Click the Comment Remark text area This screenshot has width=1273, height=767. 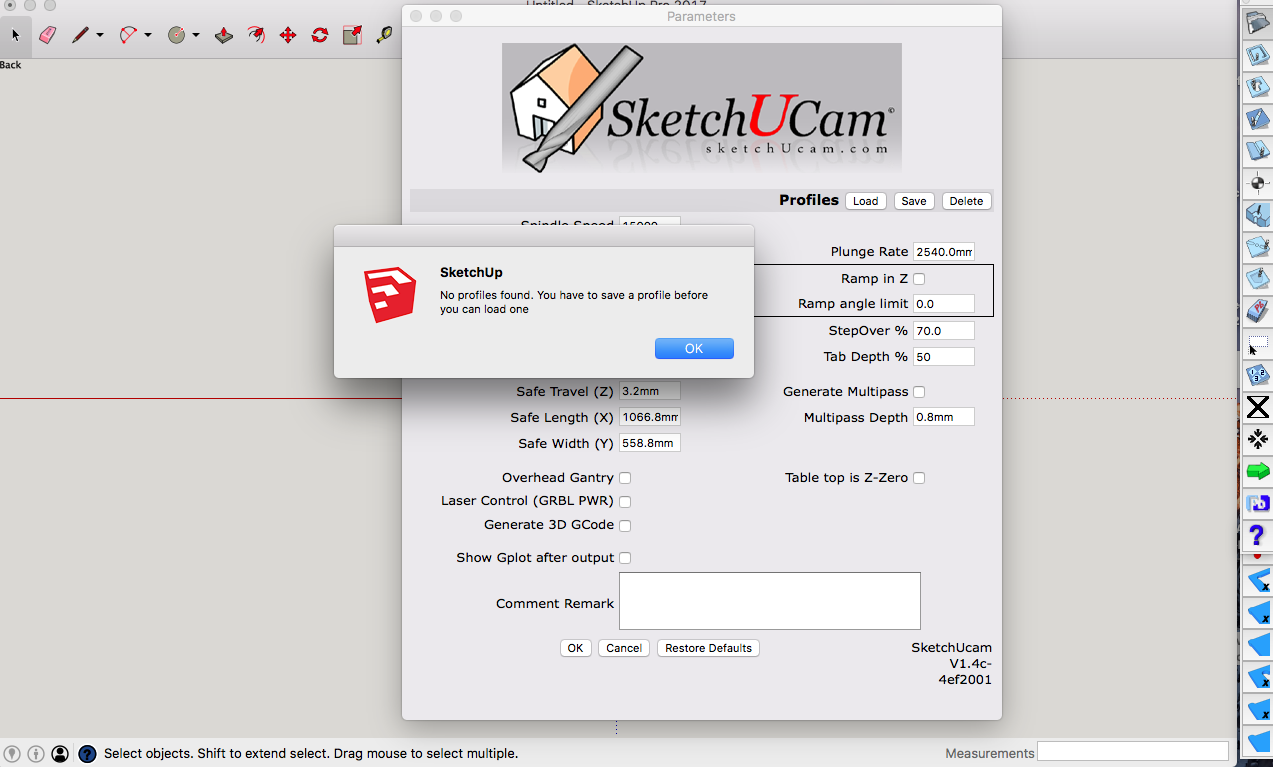769,601
